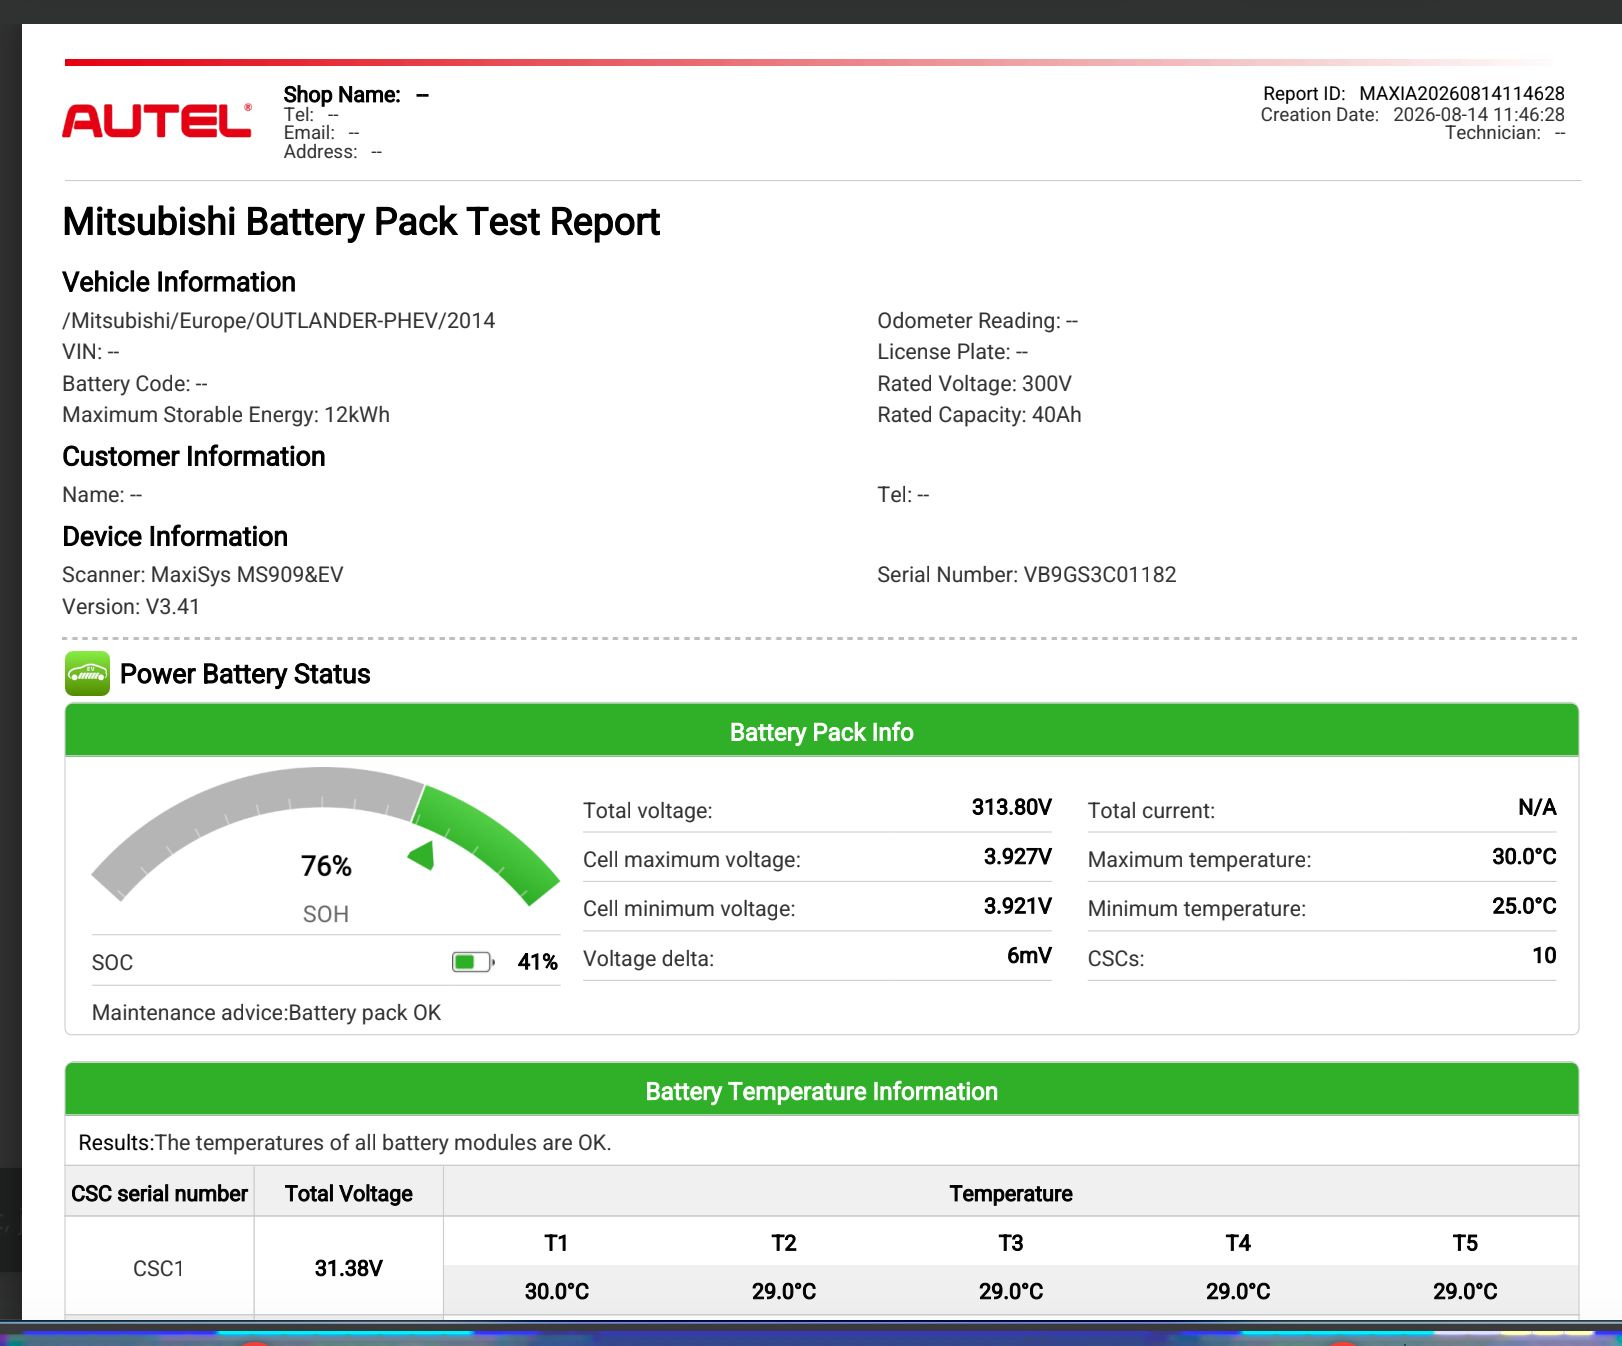Click Rated Capacity: 40Ah
1622x1346 pixels.
coord(979,415)
